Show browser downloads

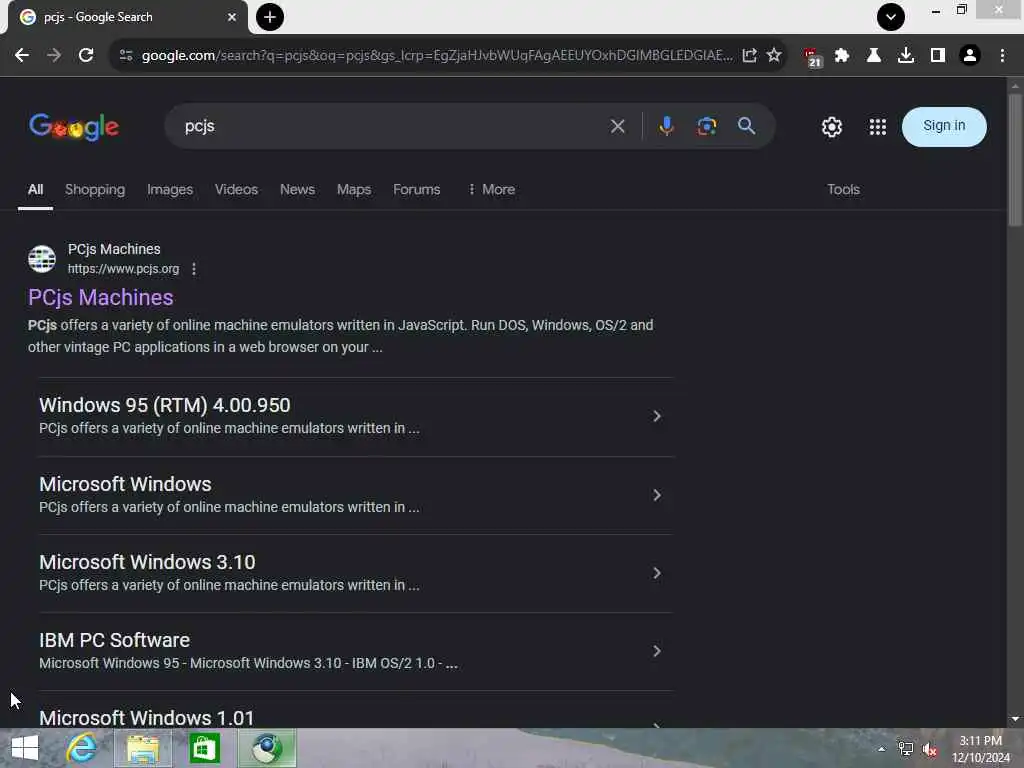tap(906, 56)
